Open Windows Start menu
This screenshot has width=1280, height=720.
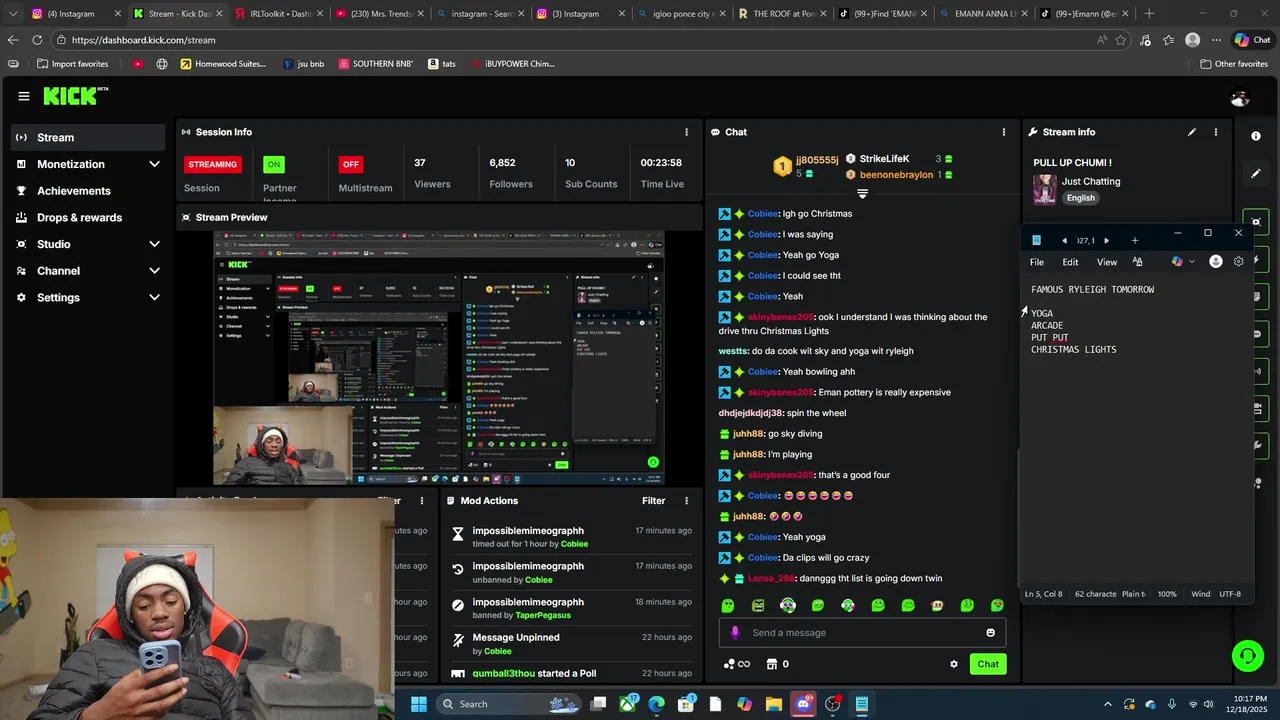point(419,704)
